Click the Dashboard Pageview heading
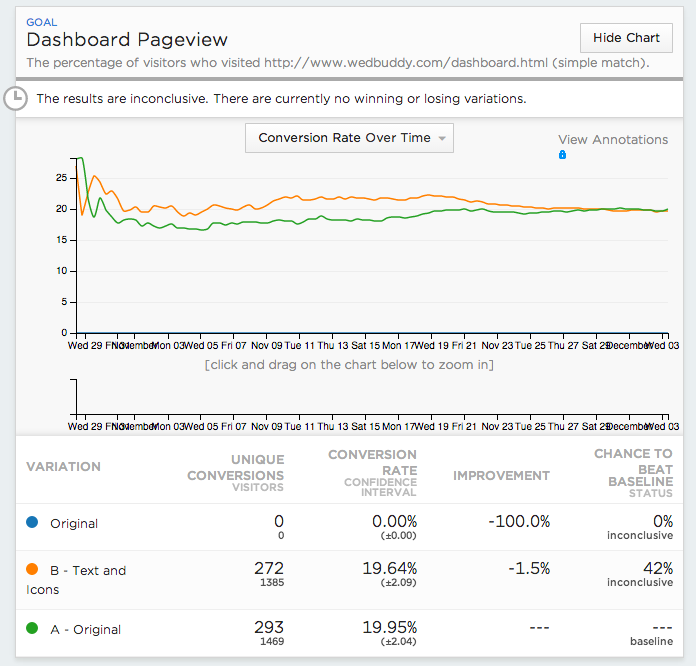The height and width of the screenshot is (666, 696). (x=127, y=40)
